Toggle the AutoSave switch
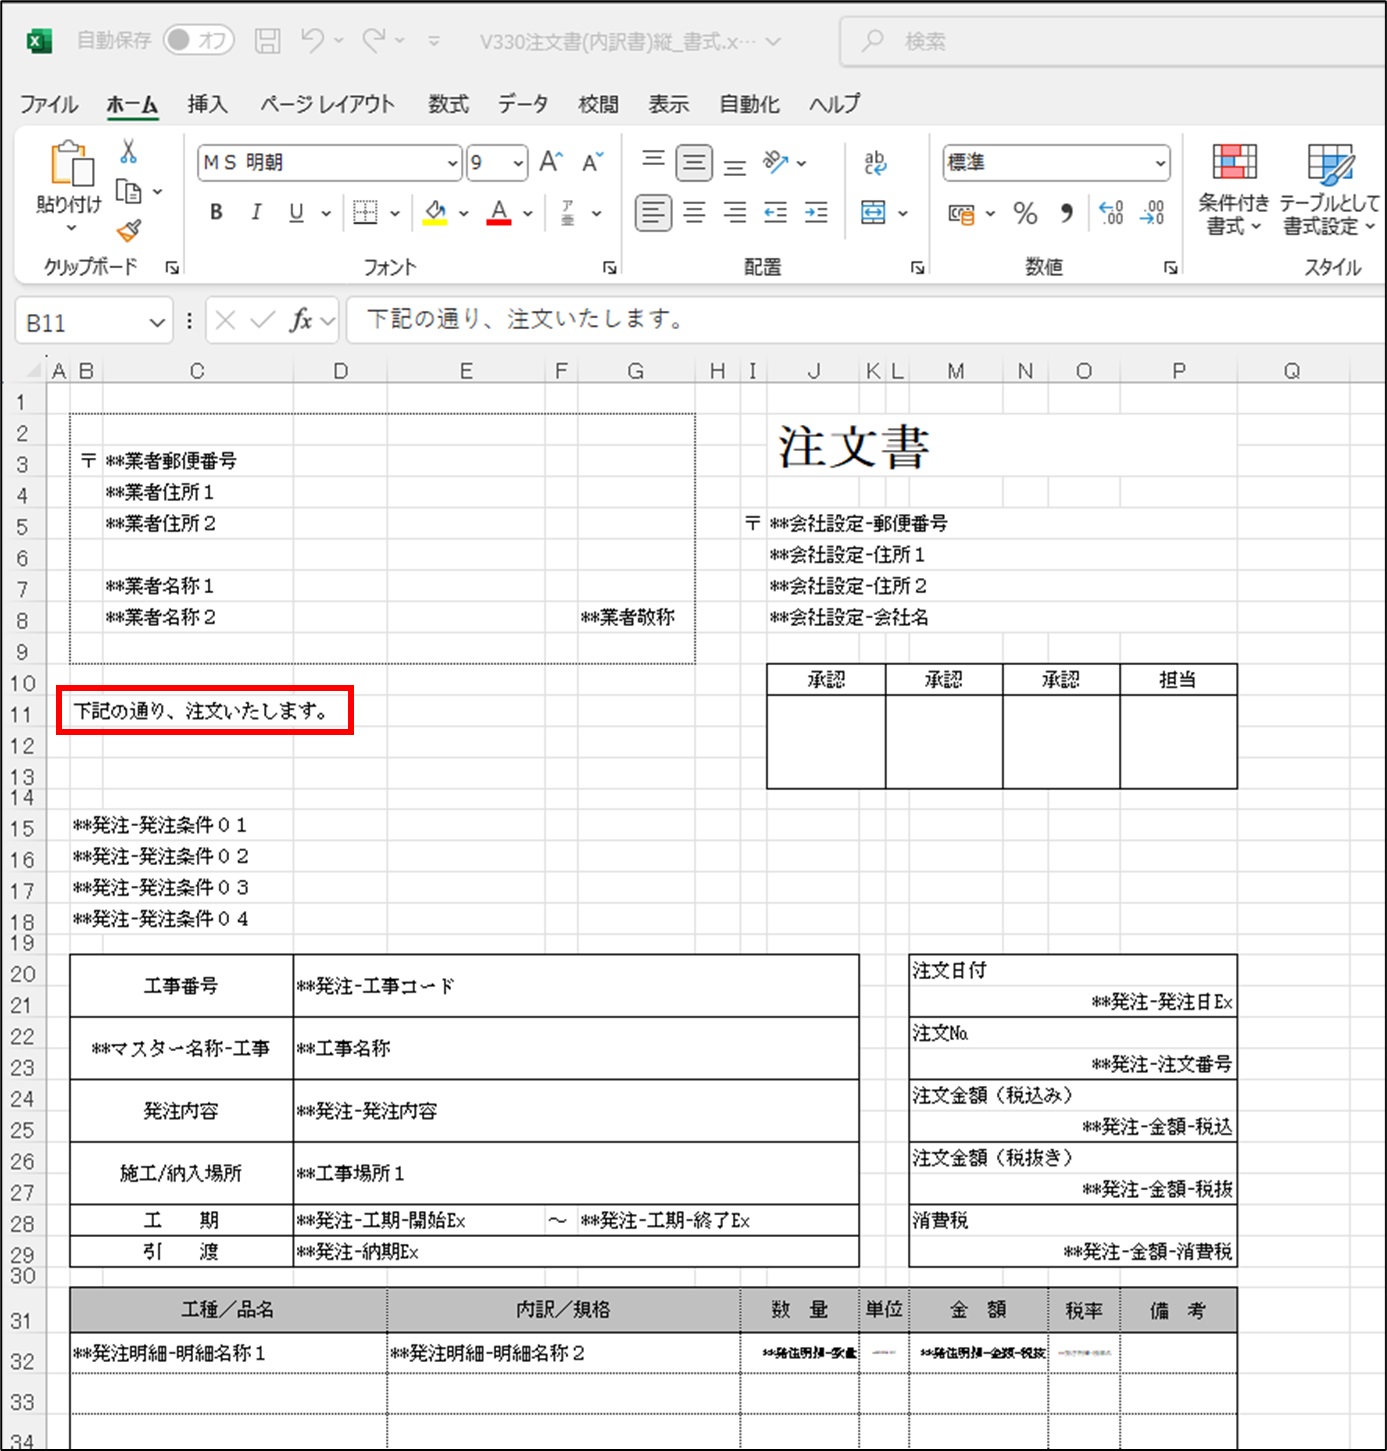The height and width of the screenshot is (1451, 1387). (x=198, y=40)
